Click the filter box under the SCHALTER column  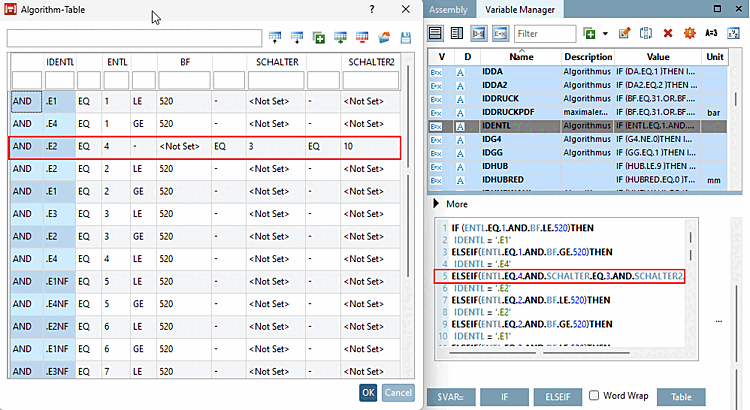point(276,80)
